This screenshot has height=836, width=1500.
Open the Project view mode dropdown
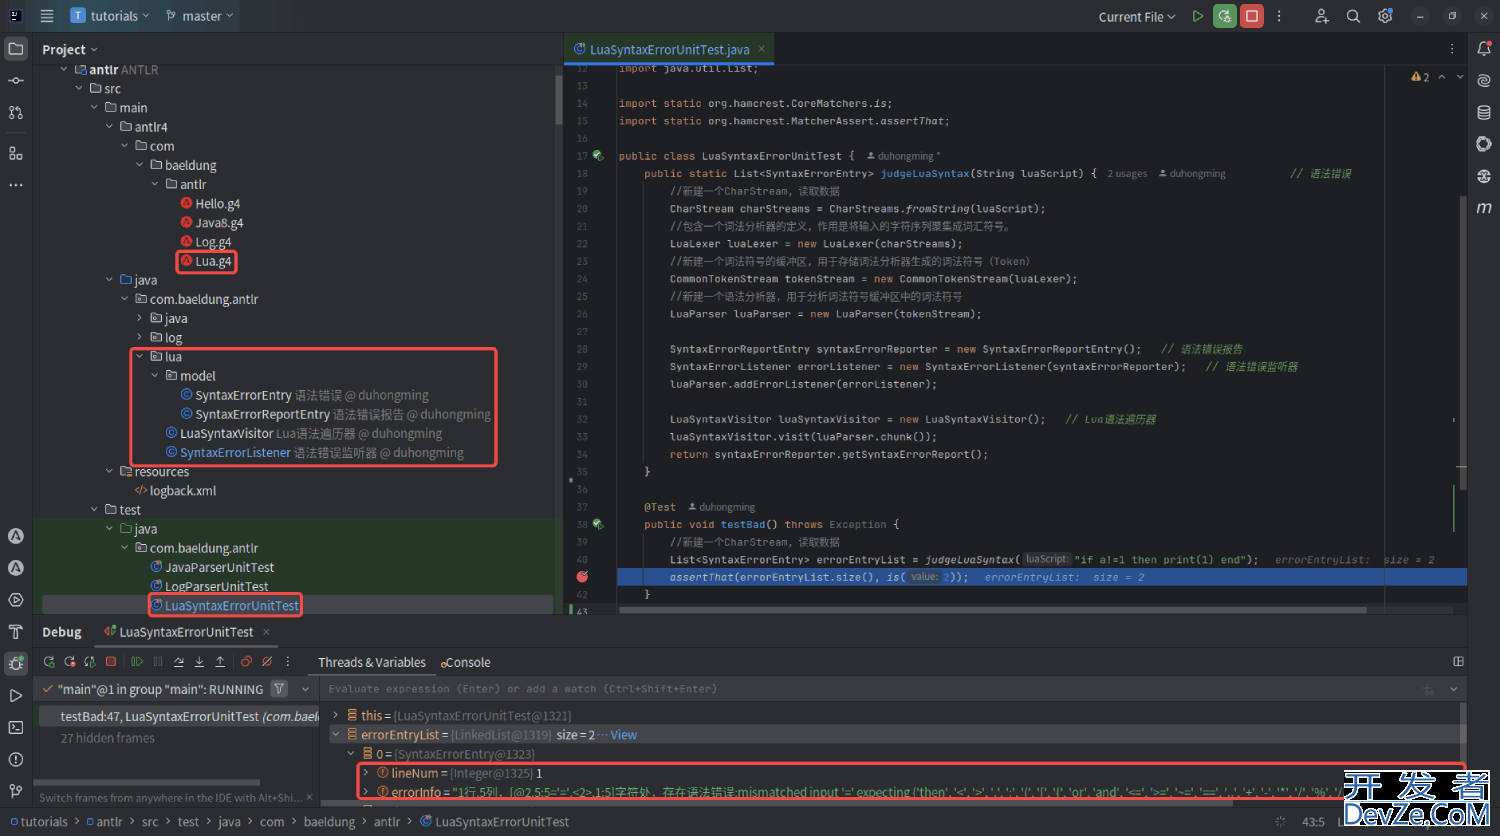tap(70, 49)
